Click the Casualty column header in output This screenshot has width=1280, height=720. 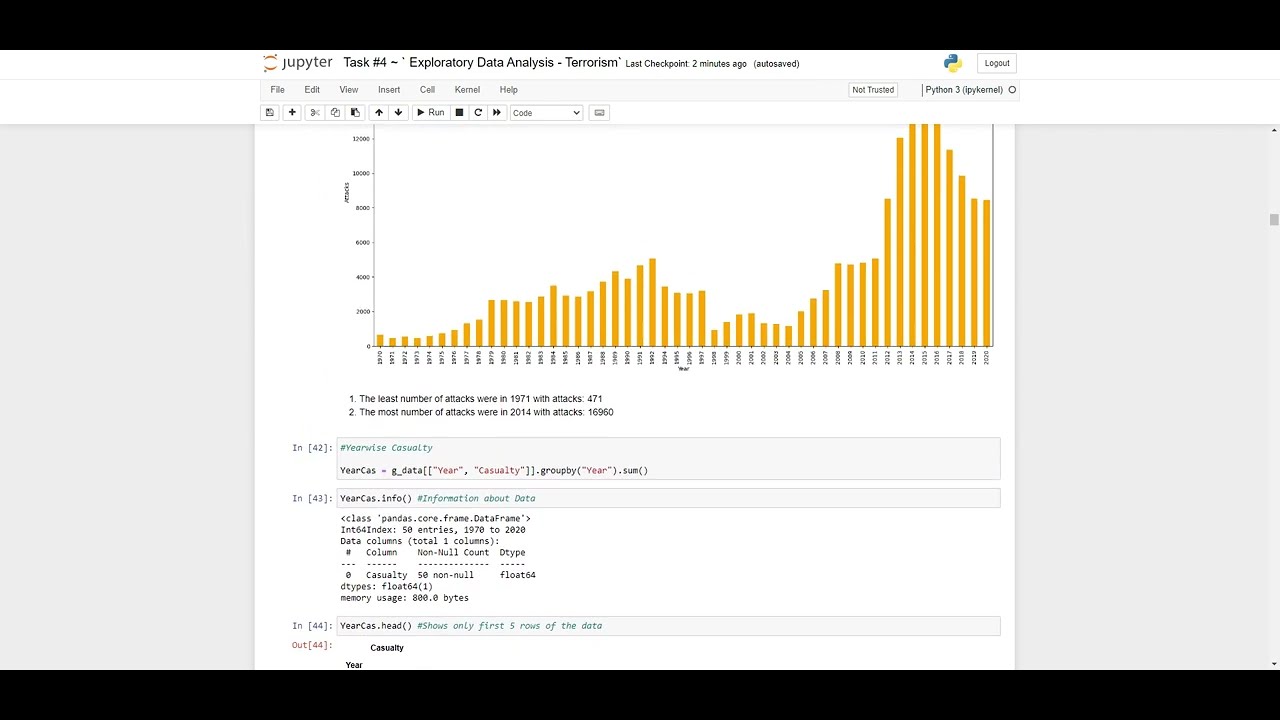pyautogui.click(x=387, y=648)
